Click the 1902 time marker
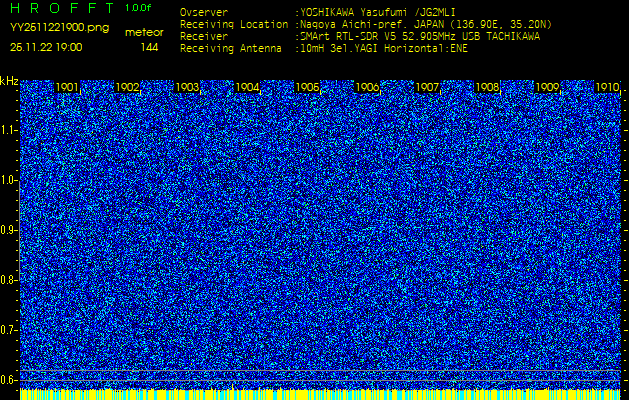The image size is (629, 400). tap(127, 87)
